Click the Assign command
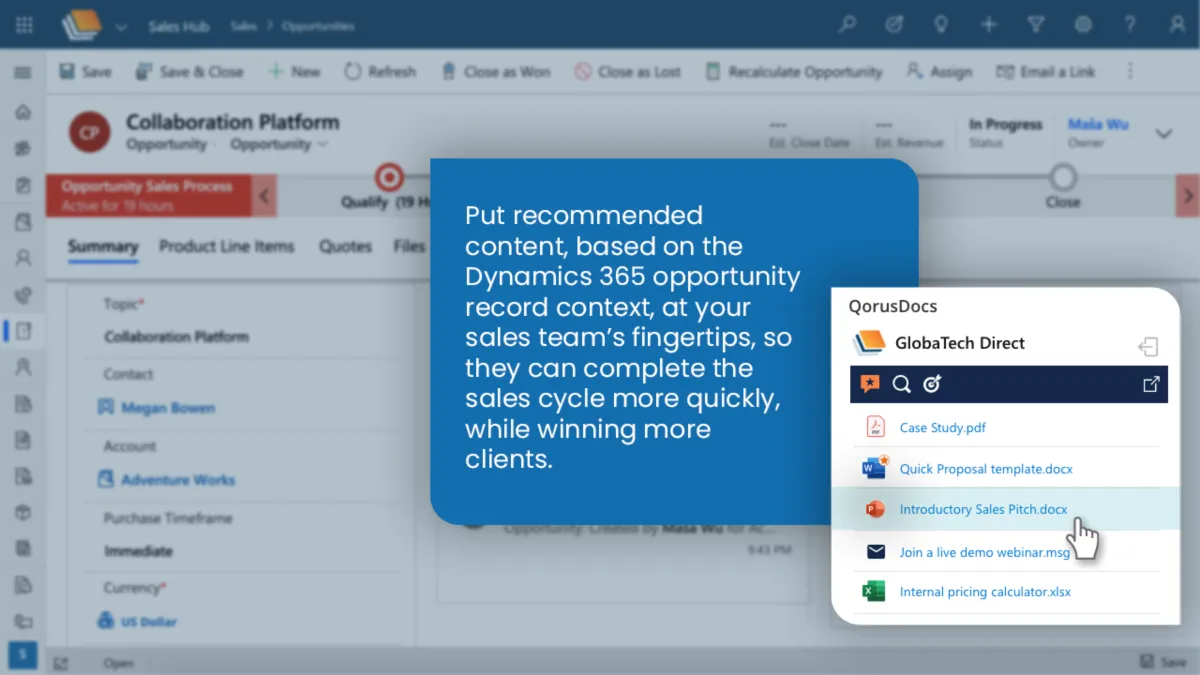The height and width of the screenshot is (675, 1200). (939, 72)
